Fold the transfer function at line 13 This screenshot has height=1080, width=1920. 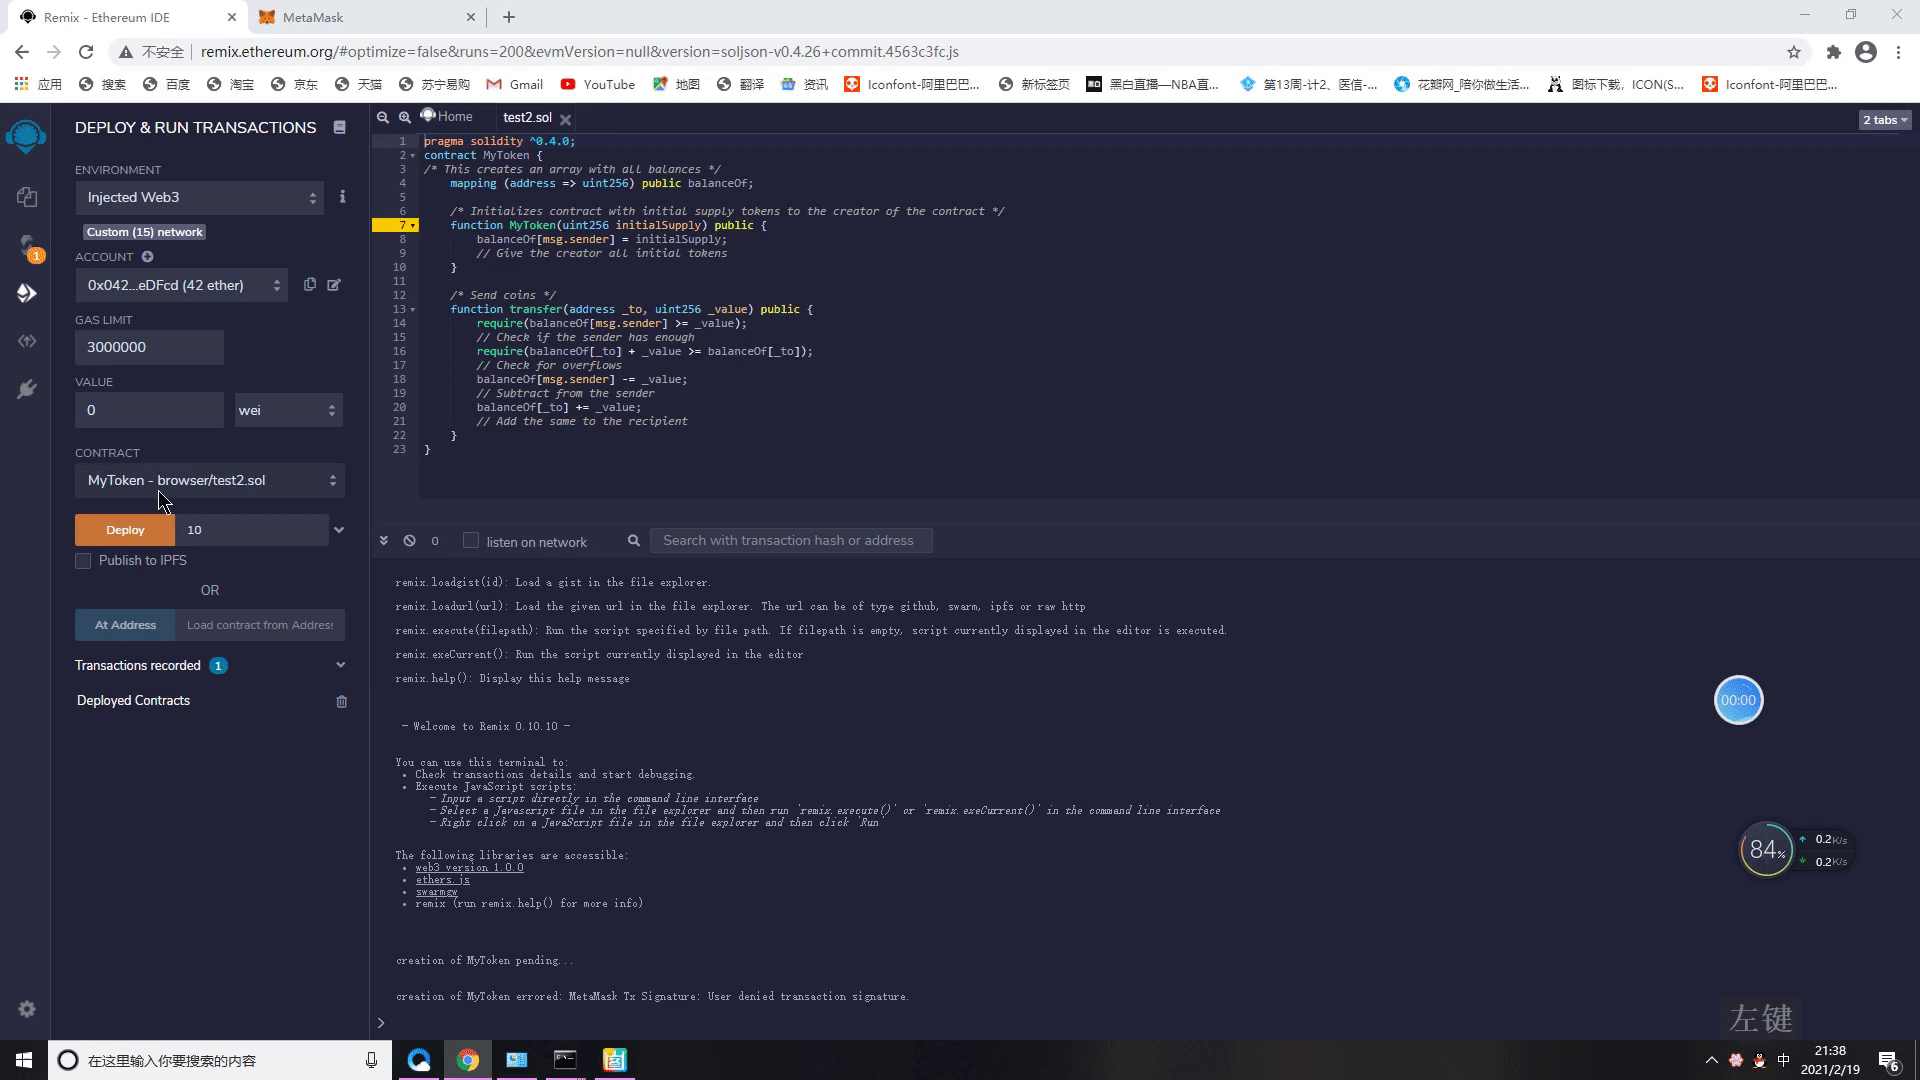click(412, 310)
